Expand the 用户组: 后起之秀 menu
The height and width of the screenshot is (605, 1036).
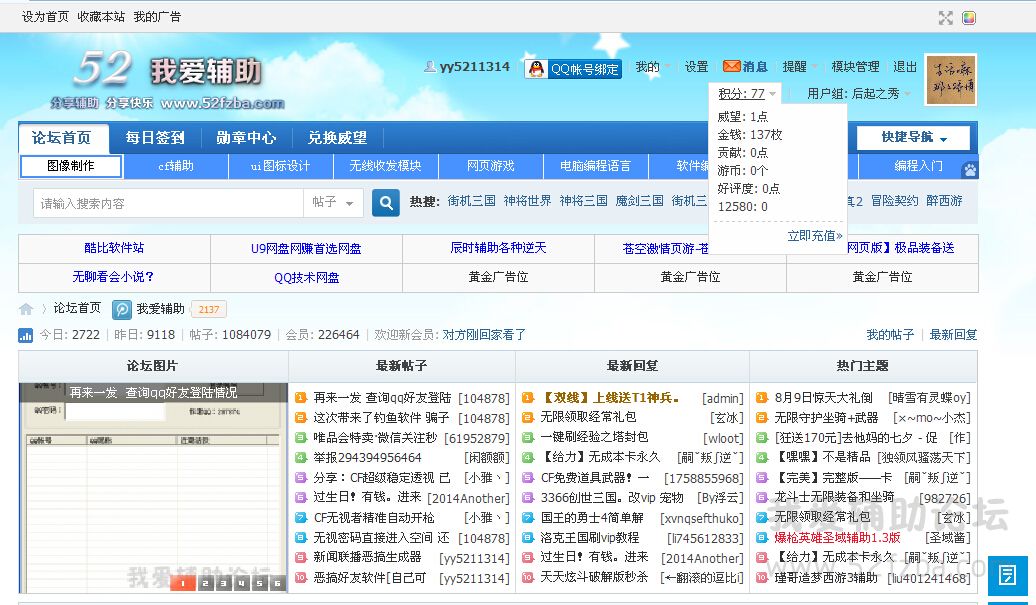[858, 94]
